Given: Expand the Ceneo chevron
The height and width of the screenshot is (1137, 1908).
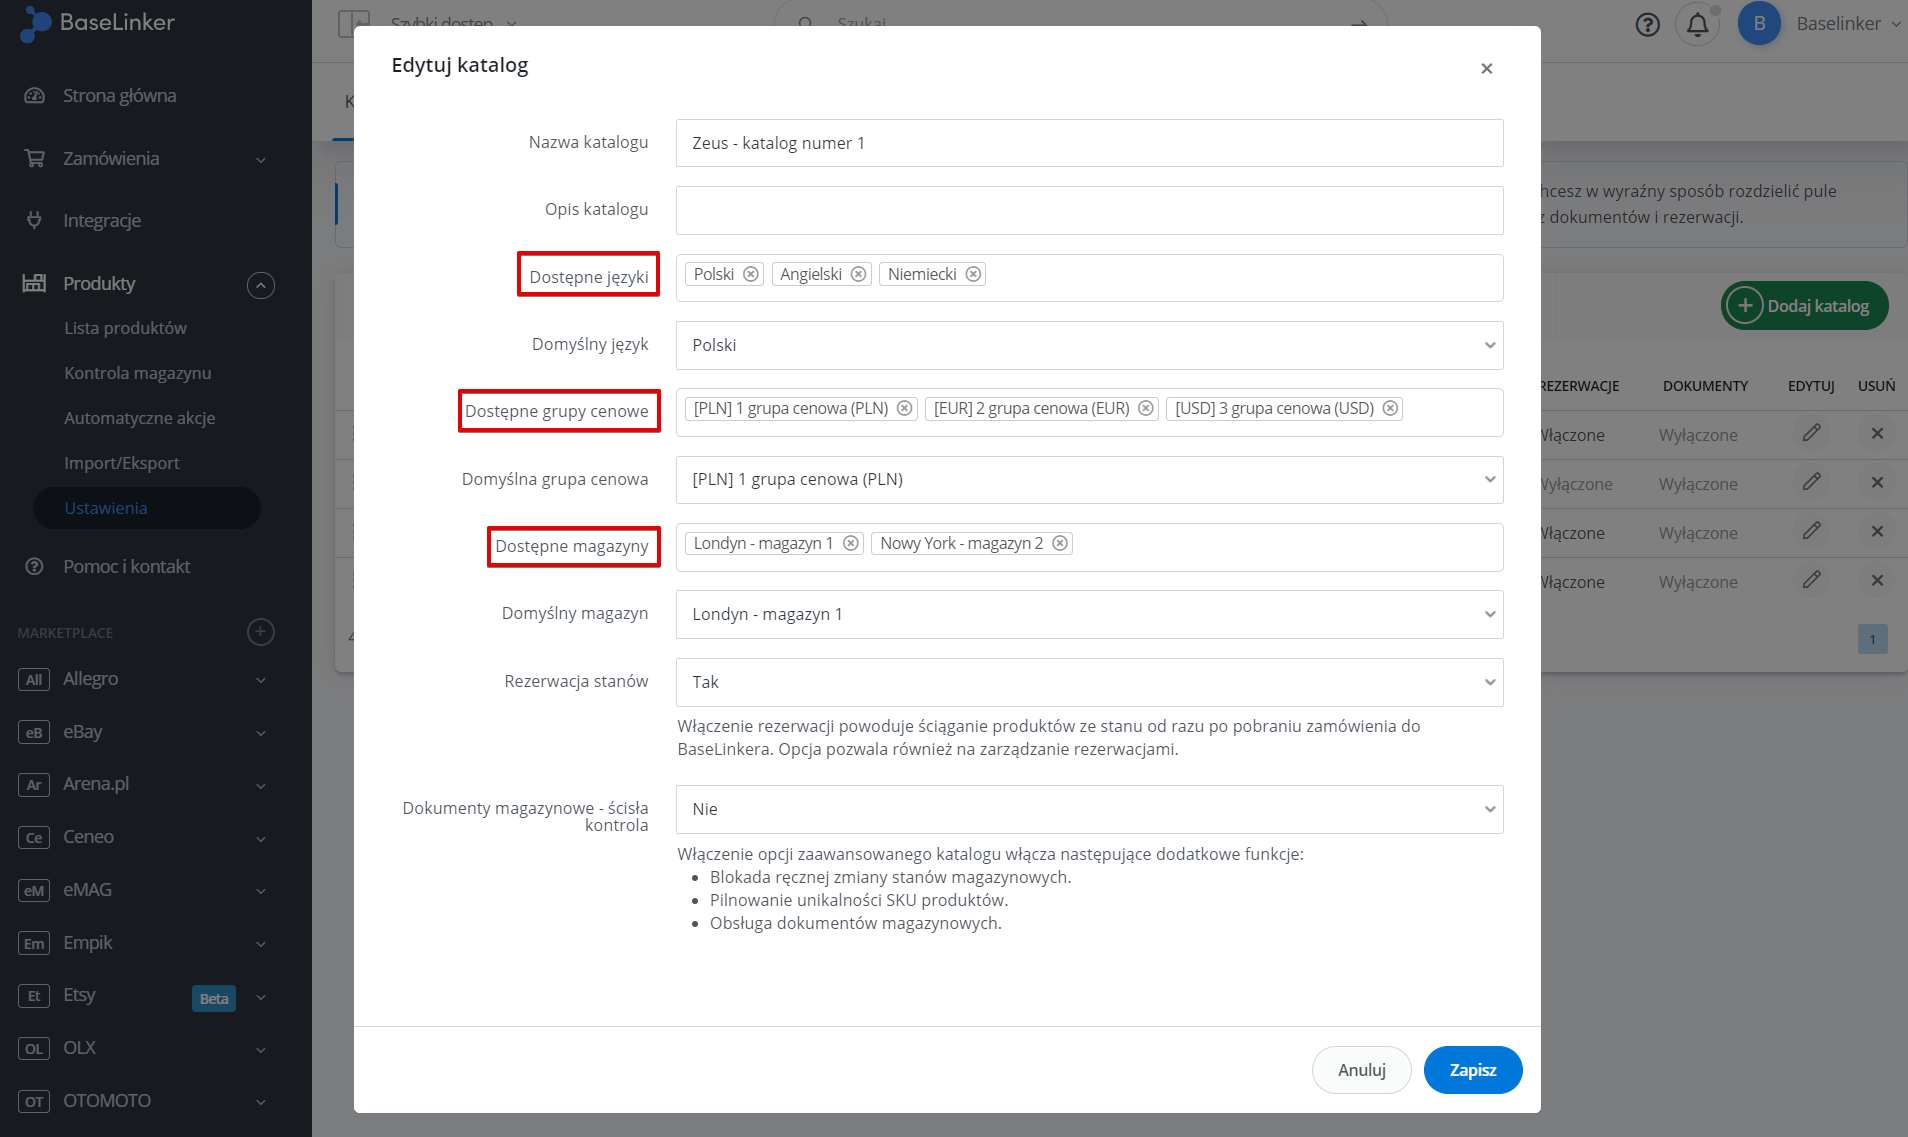Looking at the screenshot, I should (x=260, y=839).
